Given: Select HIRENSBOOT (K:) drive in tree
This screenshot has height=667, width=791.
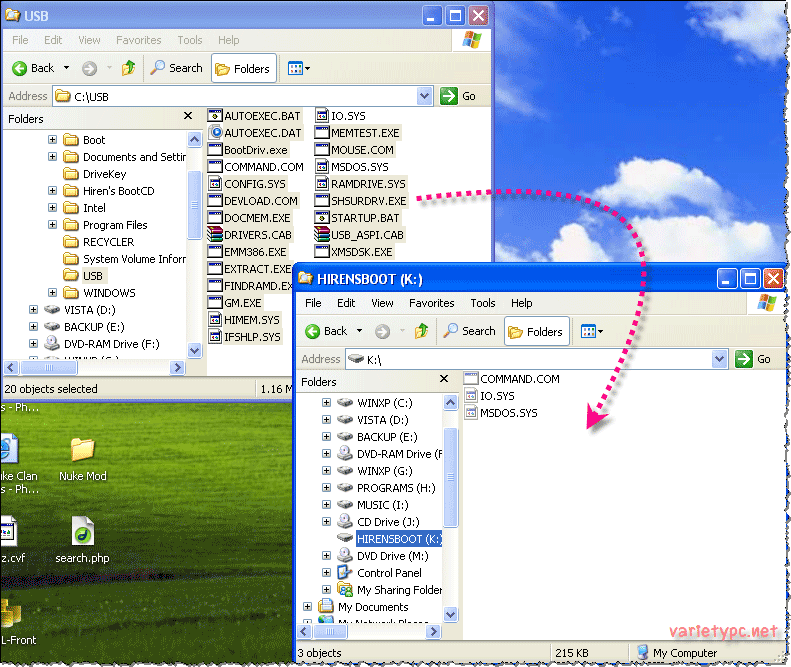Looking at the screenshot, I should pyautogui.click(x=389, y=539).
